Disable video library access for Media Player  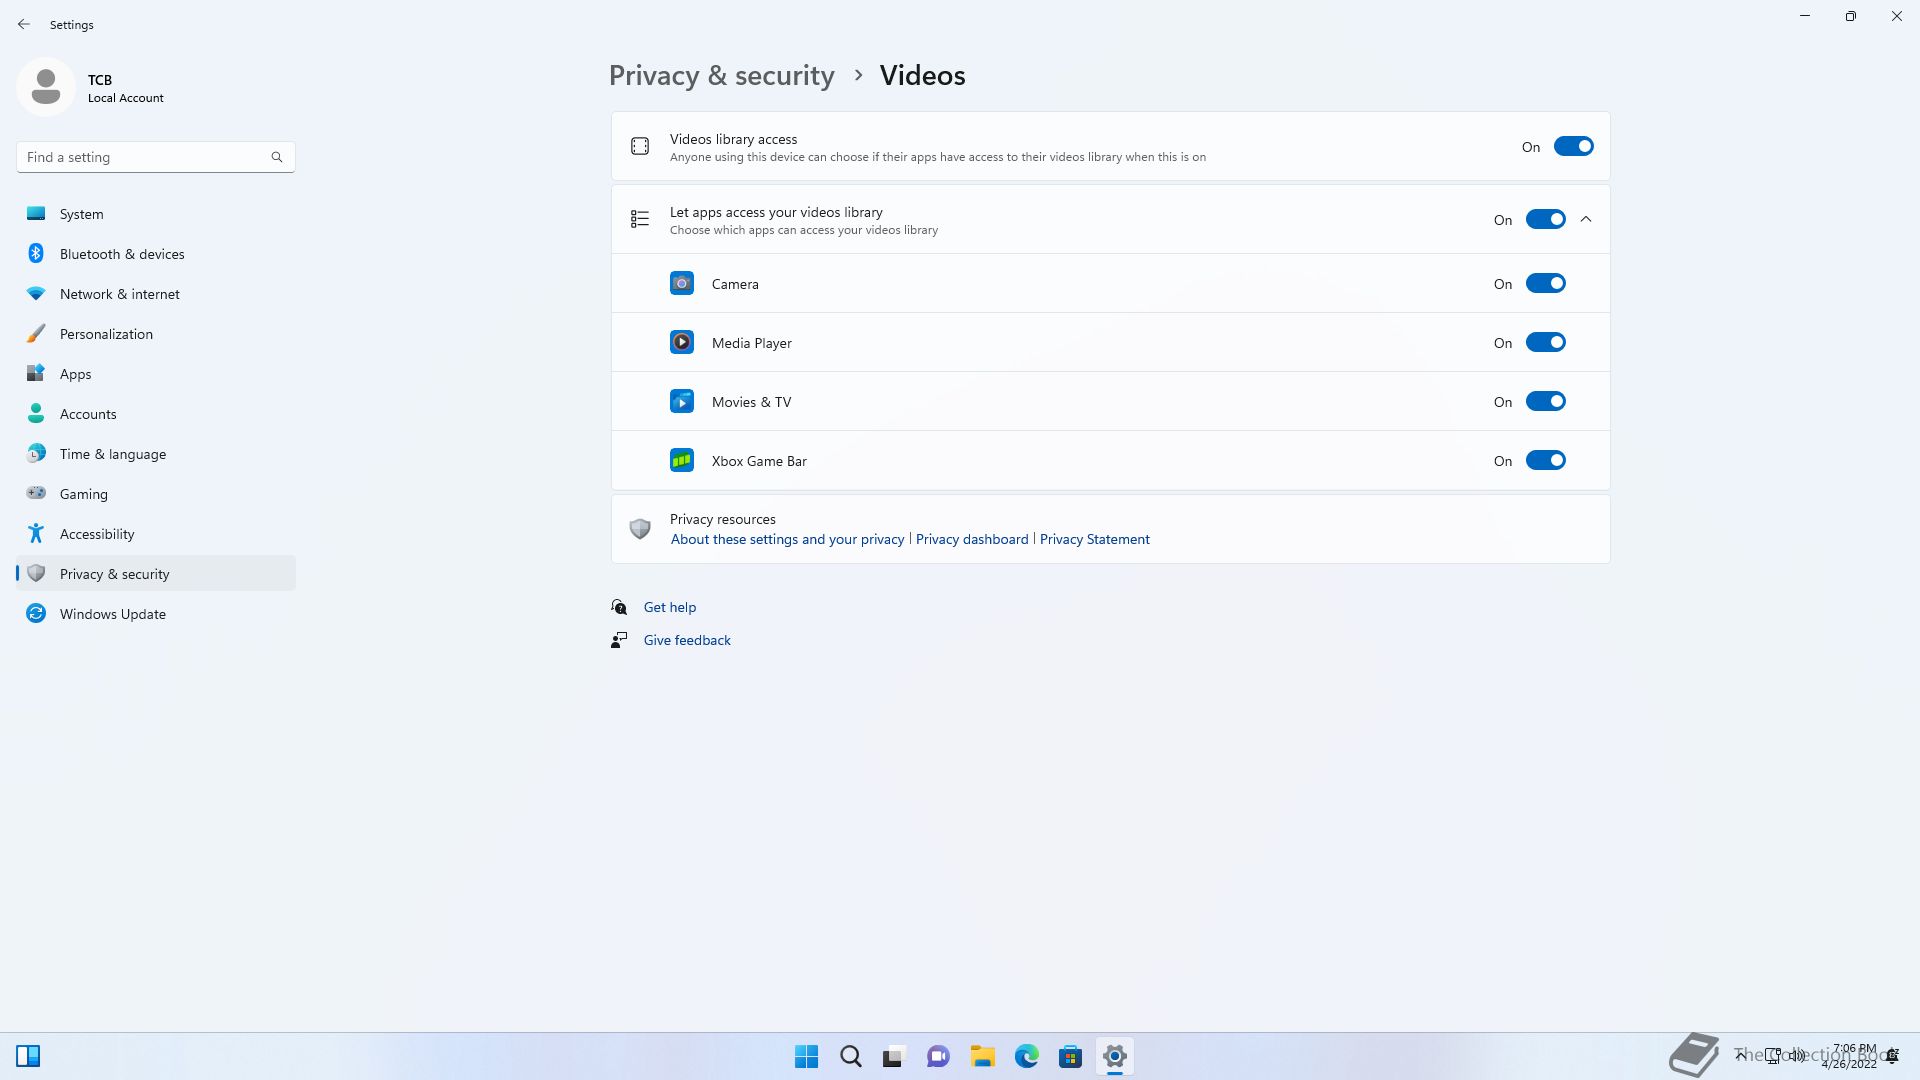click(x=1546, y=343)
